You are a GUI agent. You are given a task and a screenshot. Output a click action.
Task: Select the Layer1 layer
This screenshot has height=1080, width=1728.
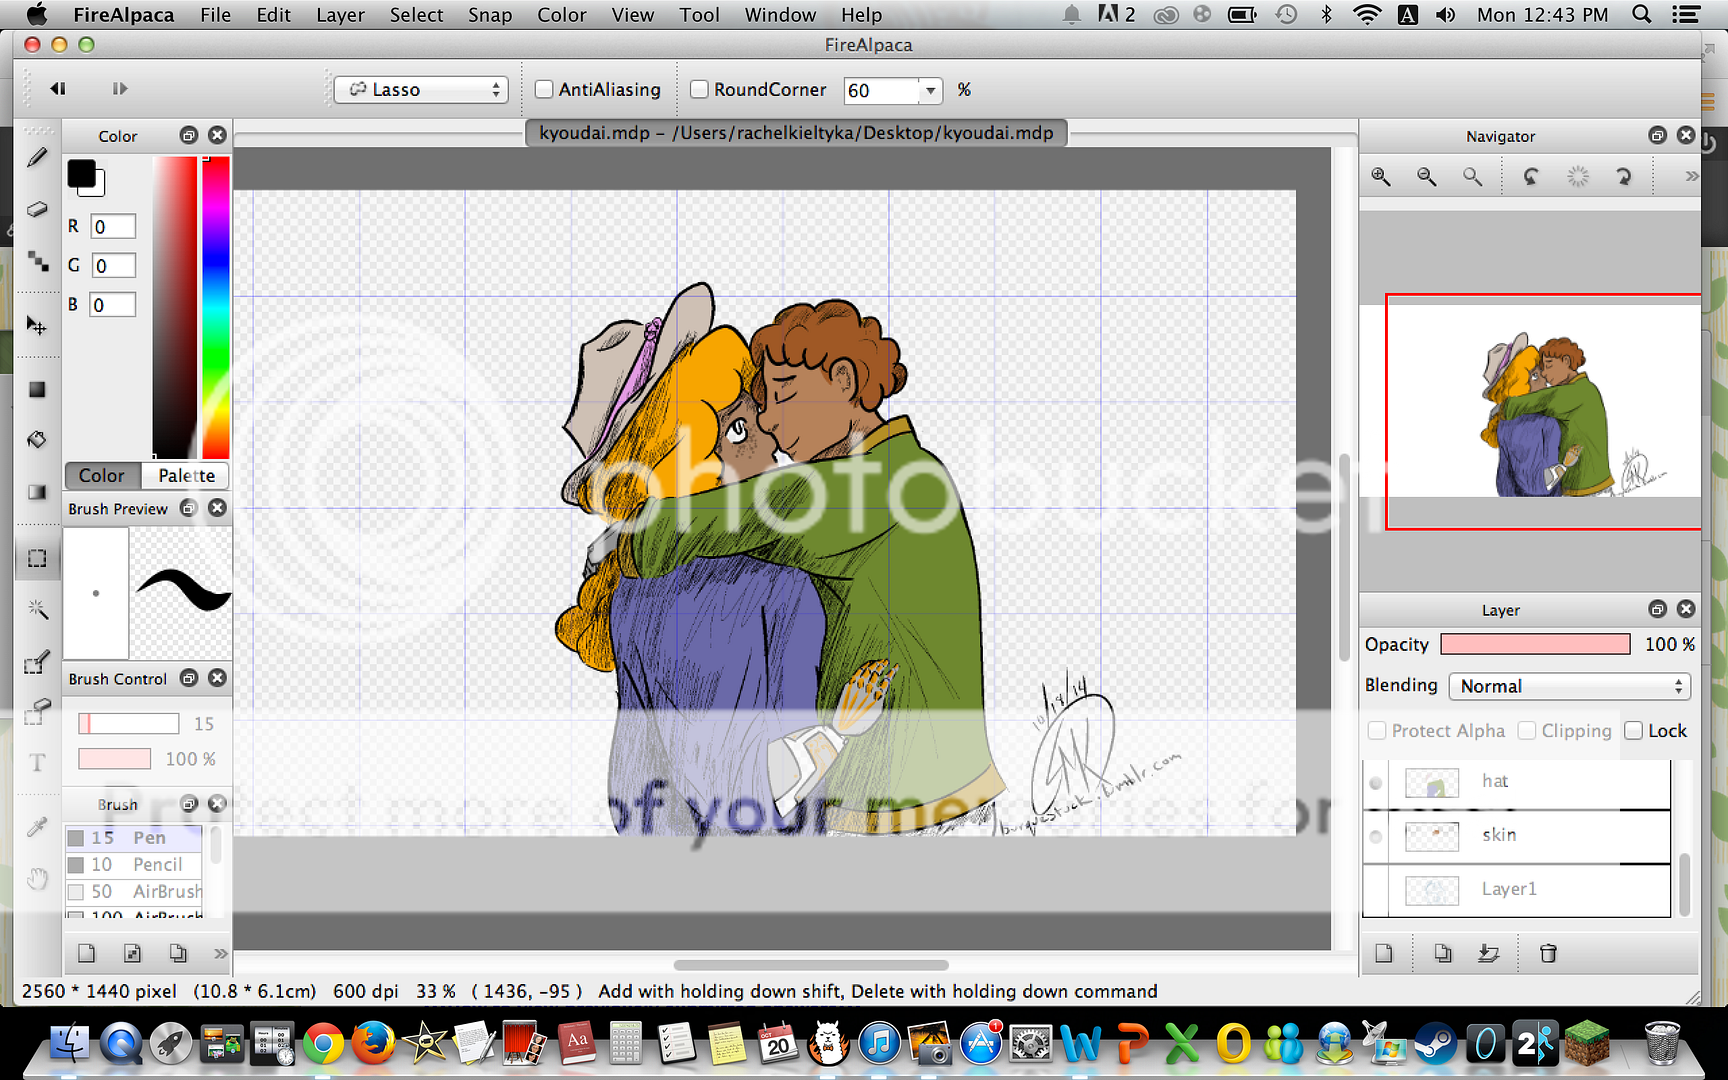pos(1516,890)
